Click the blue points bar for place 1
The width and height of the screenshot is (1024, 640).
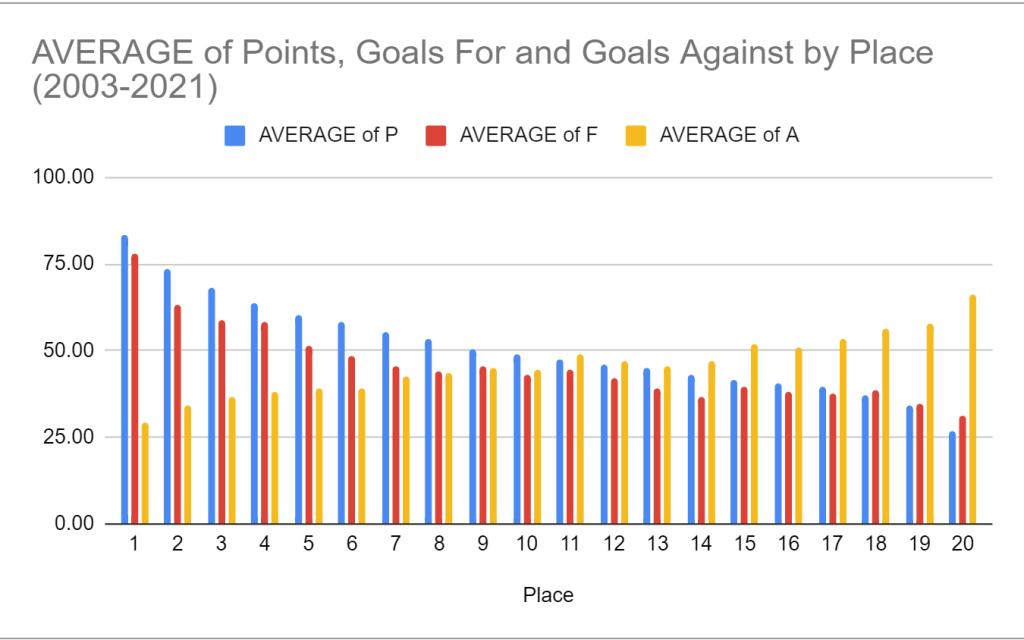[x=125, y=380]
